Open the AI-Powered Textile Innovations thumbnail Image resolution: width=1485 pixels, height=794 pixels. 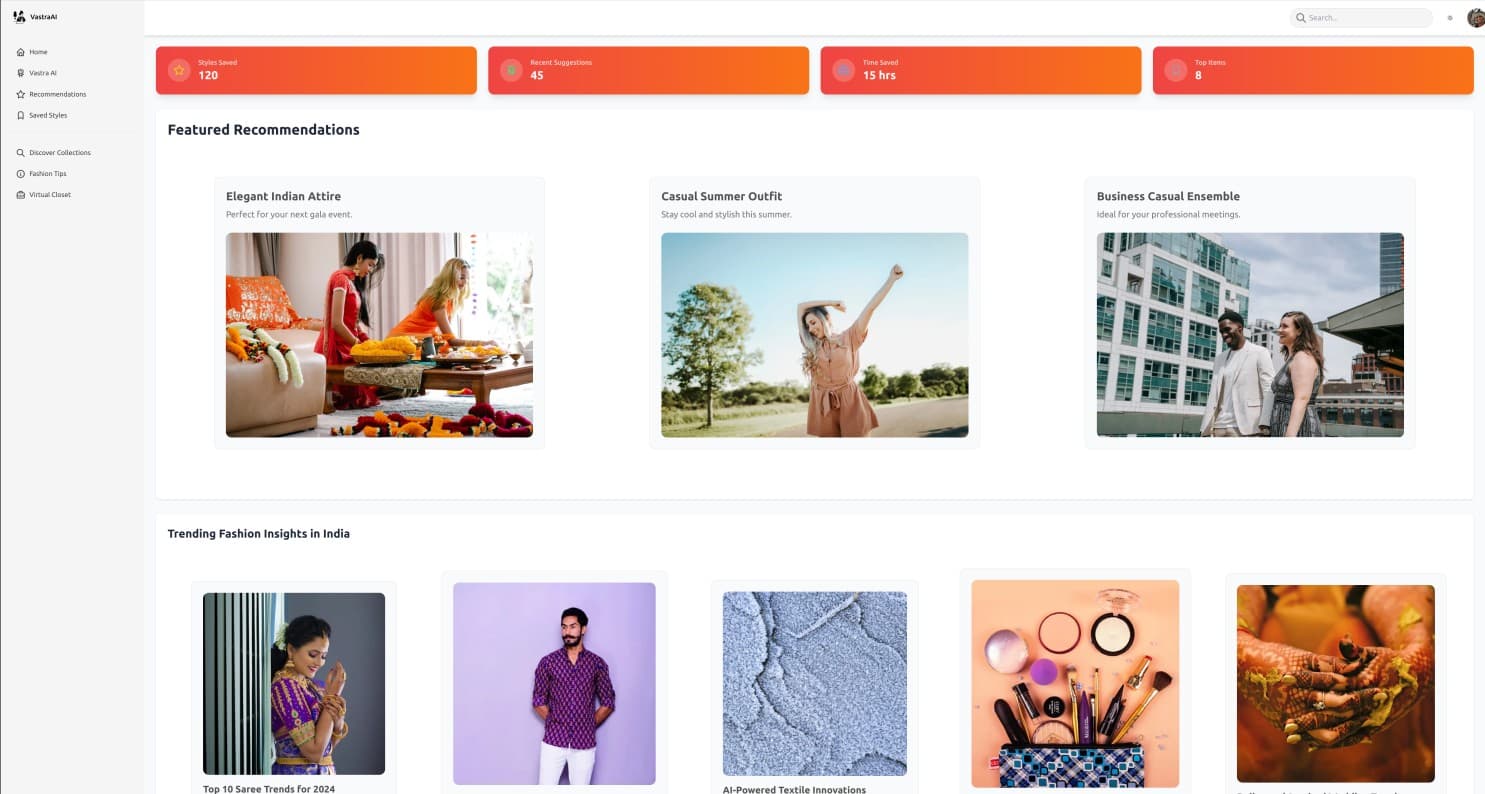[814, 683]
